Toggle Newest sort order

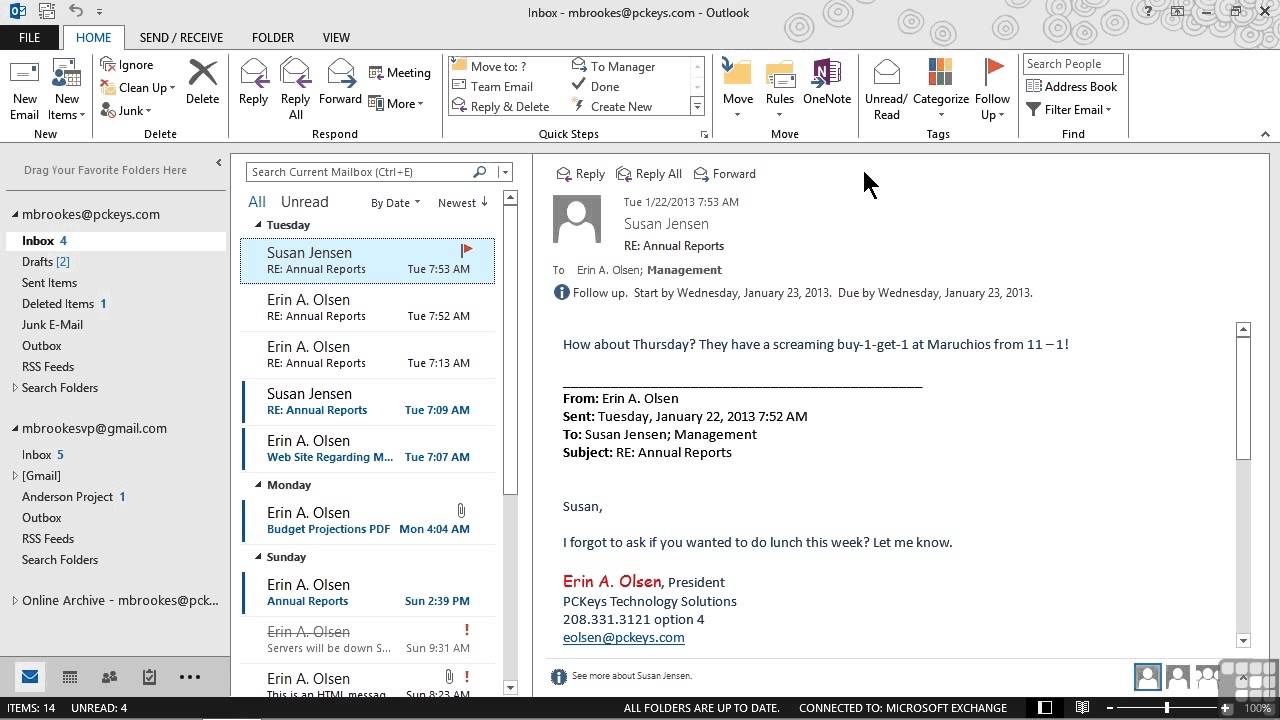coord(462,203)
